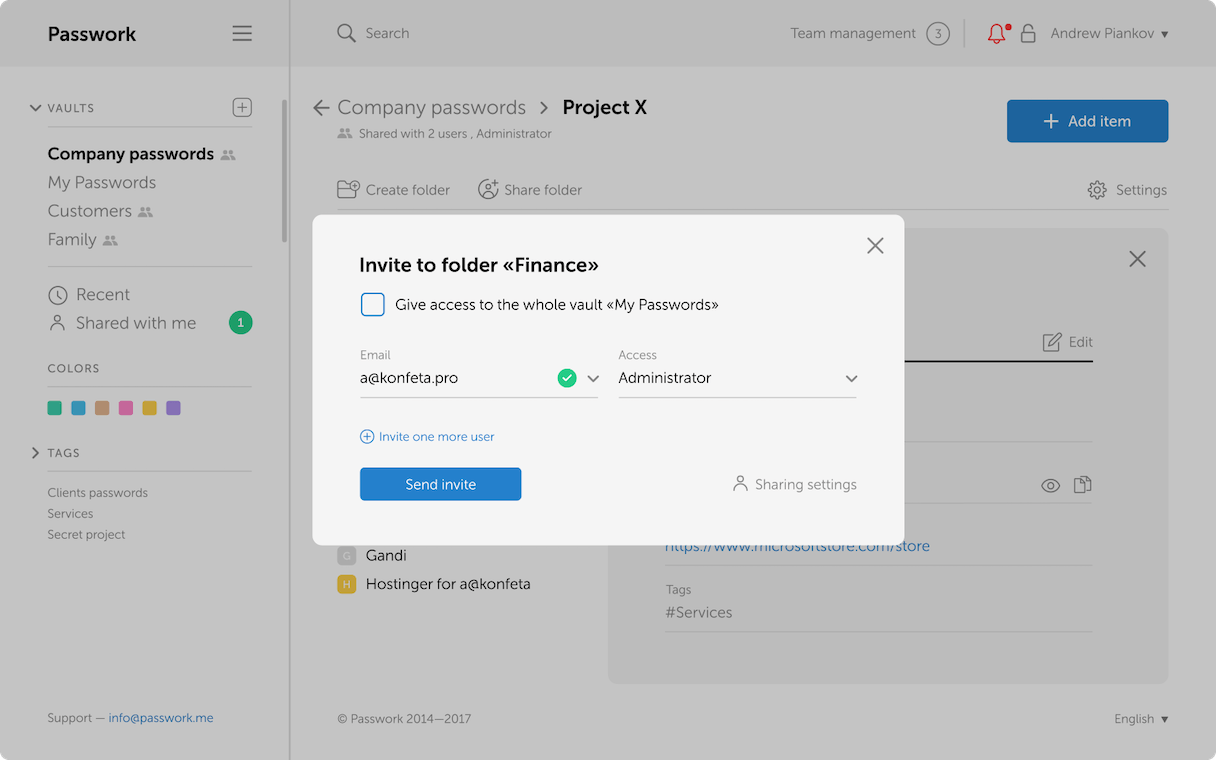Select the green color swatch
The image size is (1216, 760).
click(54, 408)
